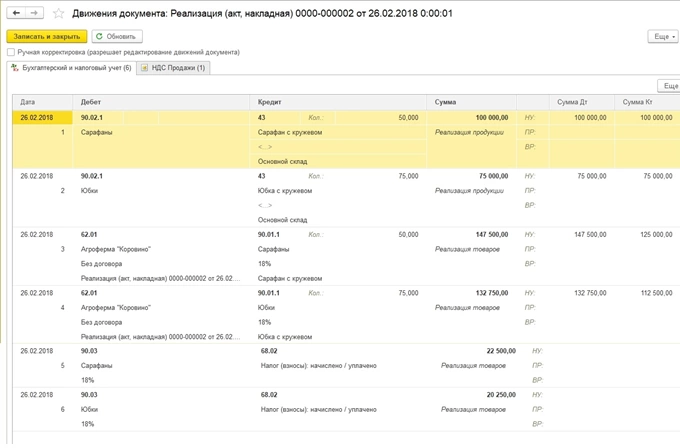Click the green refresh icon on Обновить
This screenshot has width=680, height=448.
(99, 36)
